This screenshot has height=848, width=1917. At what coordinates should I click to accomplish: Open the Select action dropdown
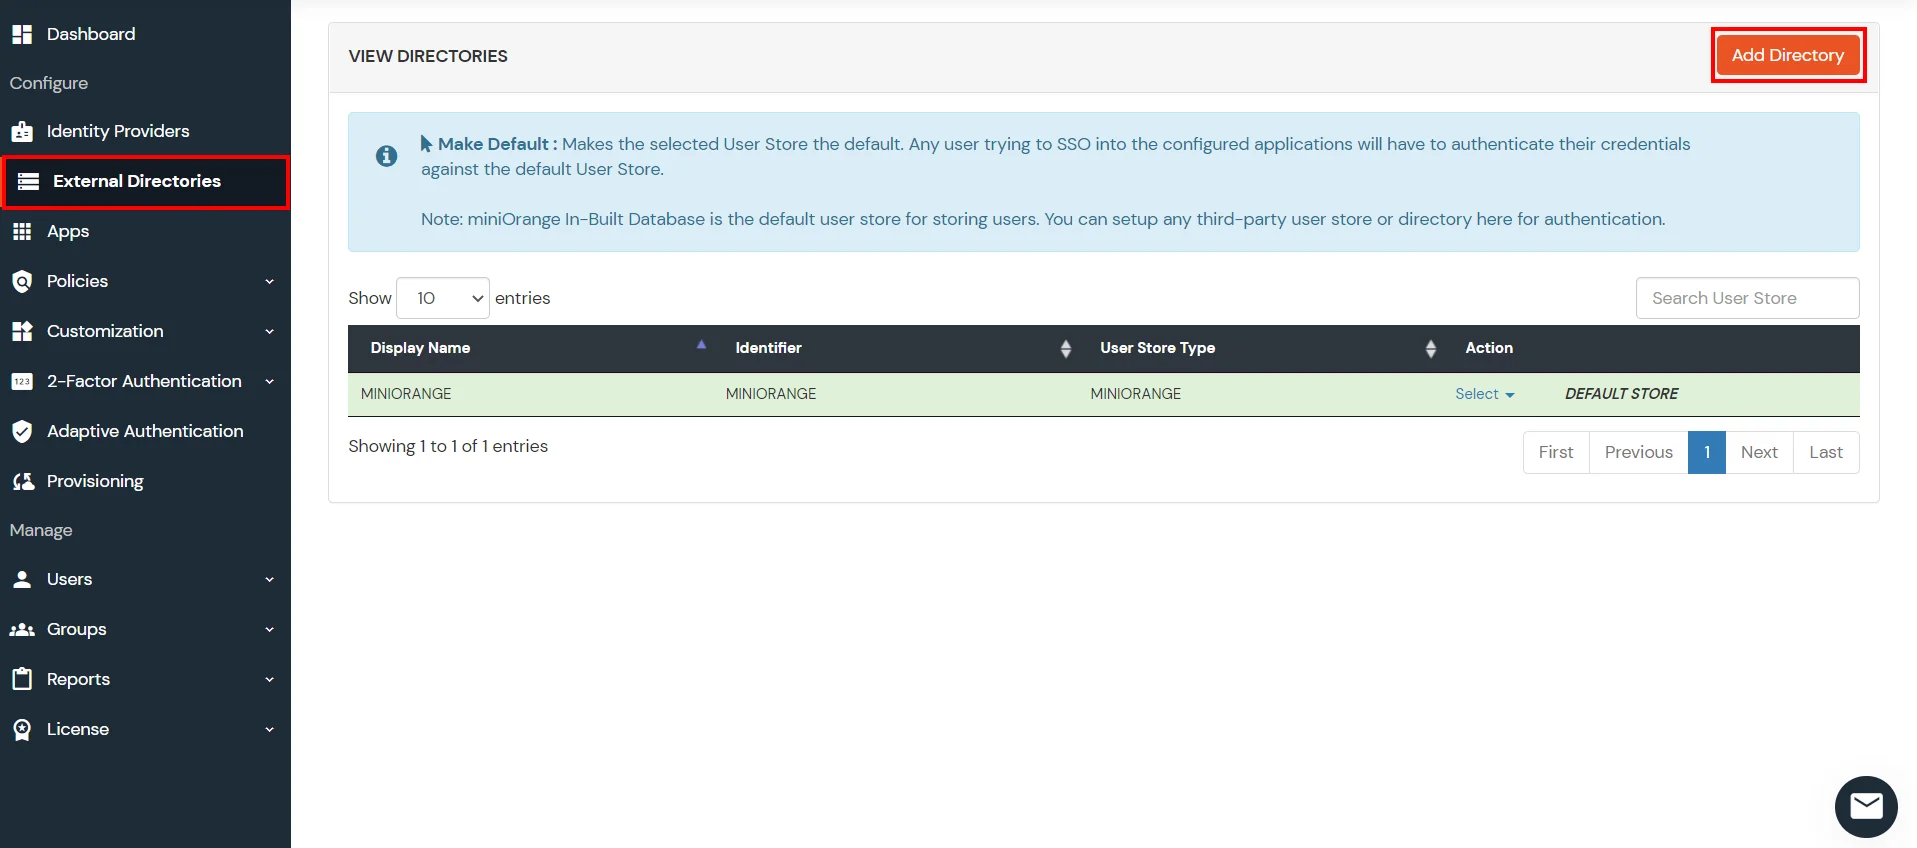point(1484,394)
